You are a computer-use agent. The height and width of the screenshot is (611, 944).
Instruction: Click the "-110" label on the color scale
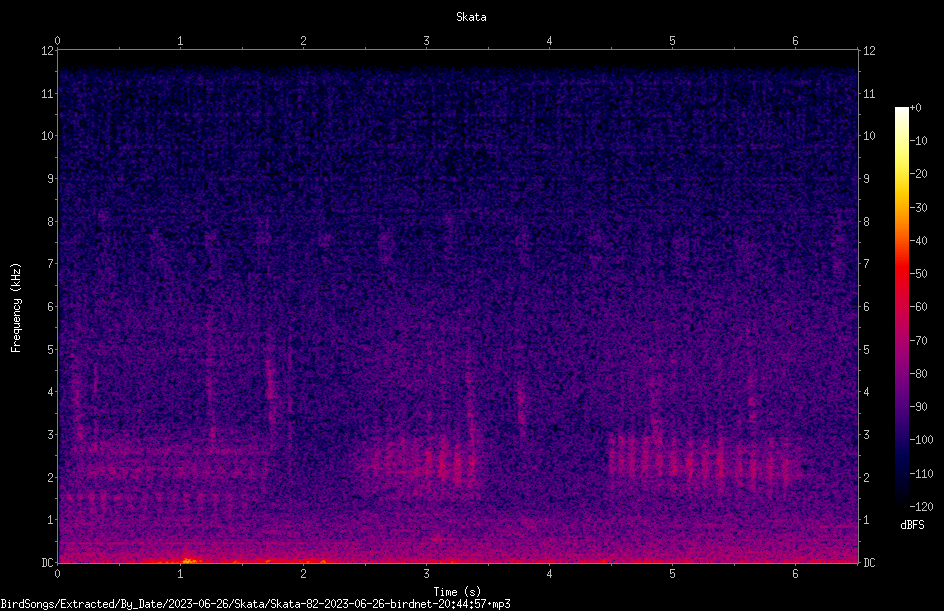[x=921, y=474]
